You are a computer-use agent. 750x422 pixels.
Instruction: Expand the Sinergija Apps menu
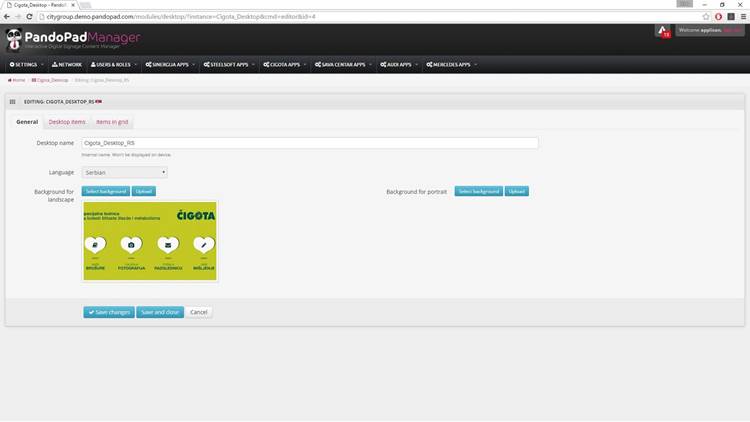[x=170, y=64]
